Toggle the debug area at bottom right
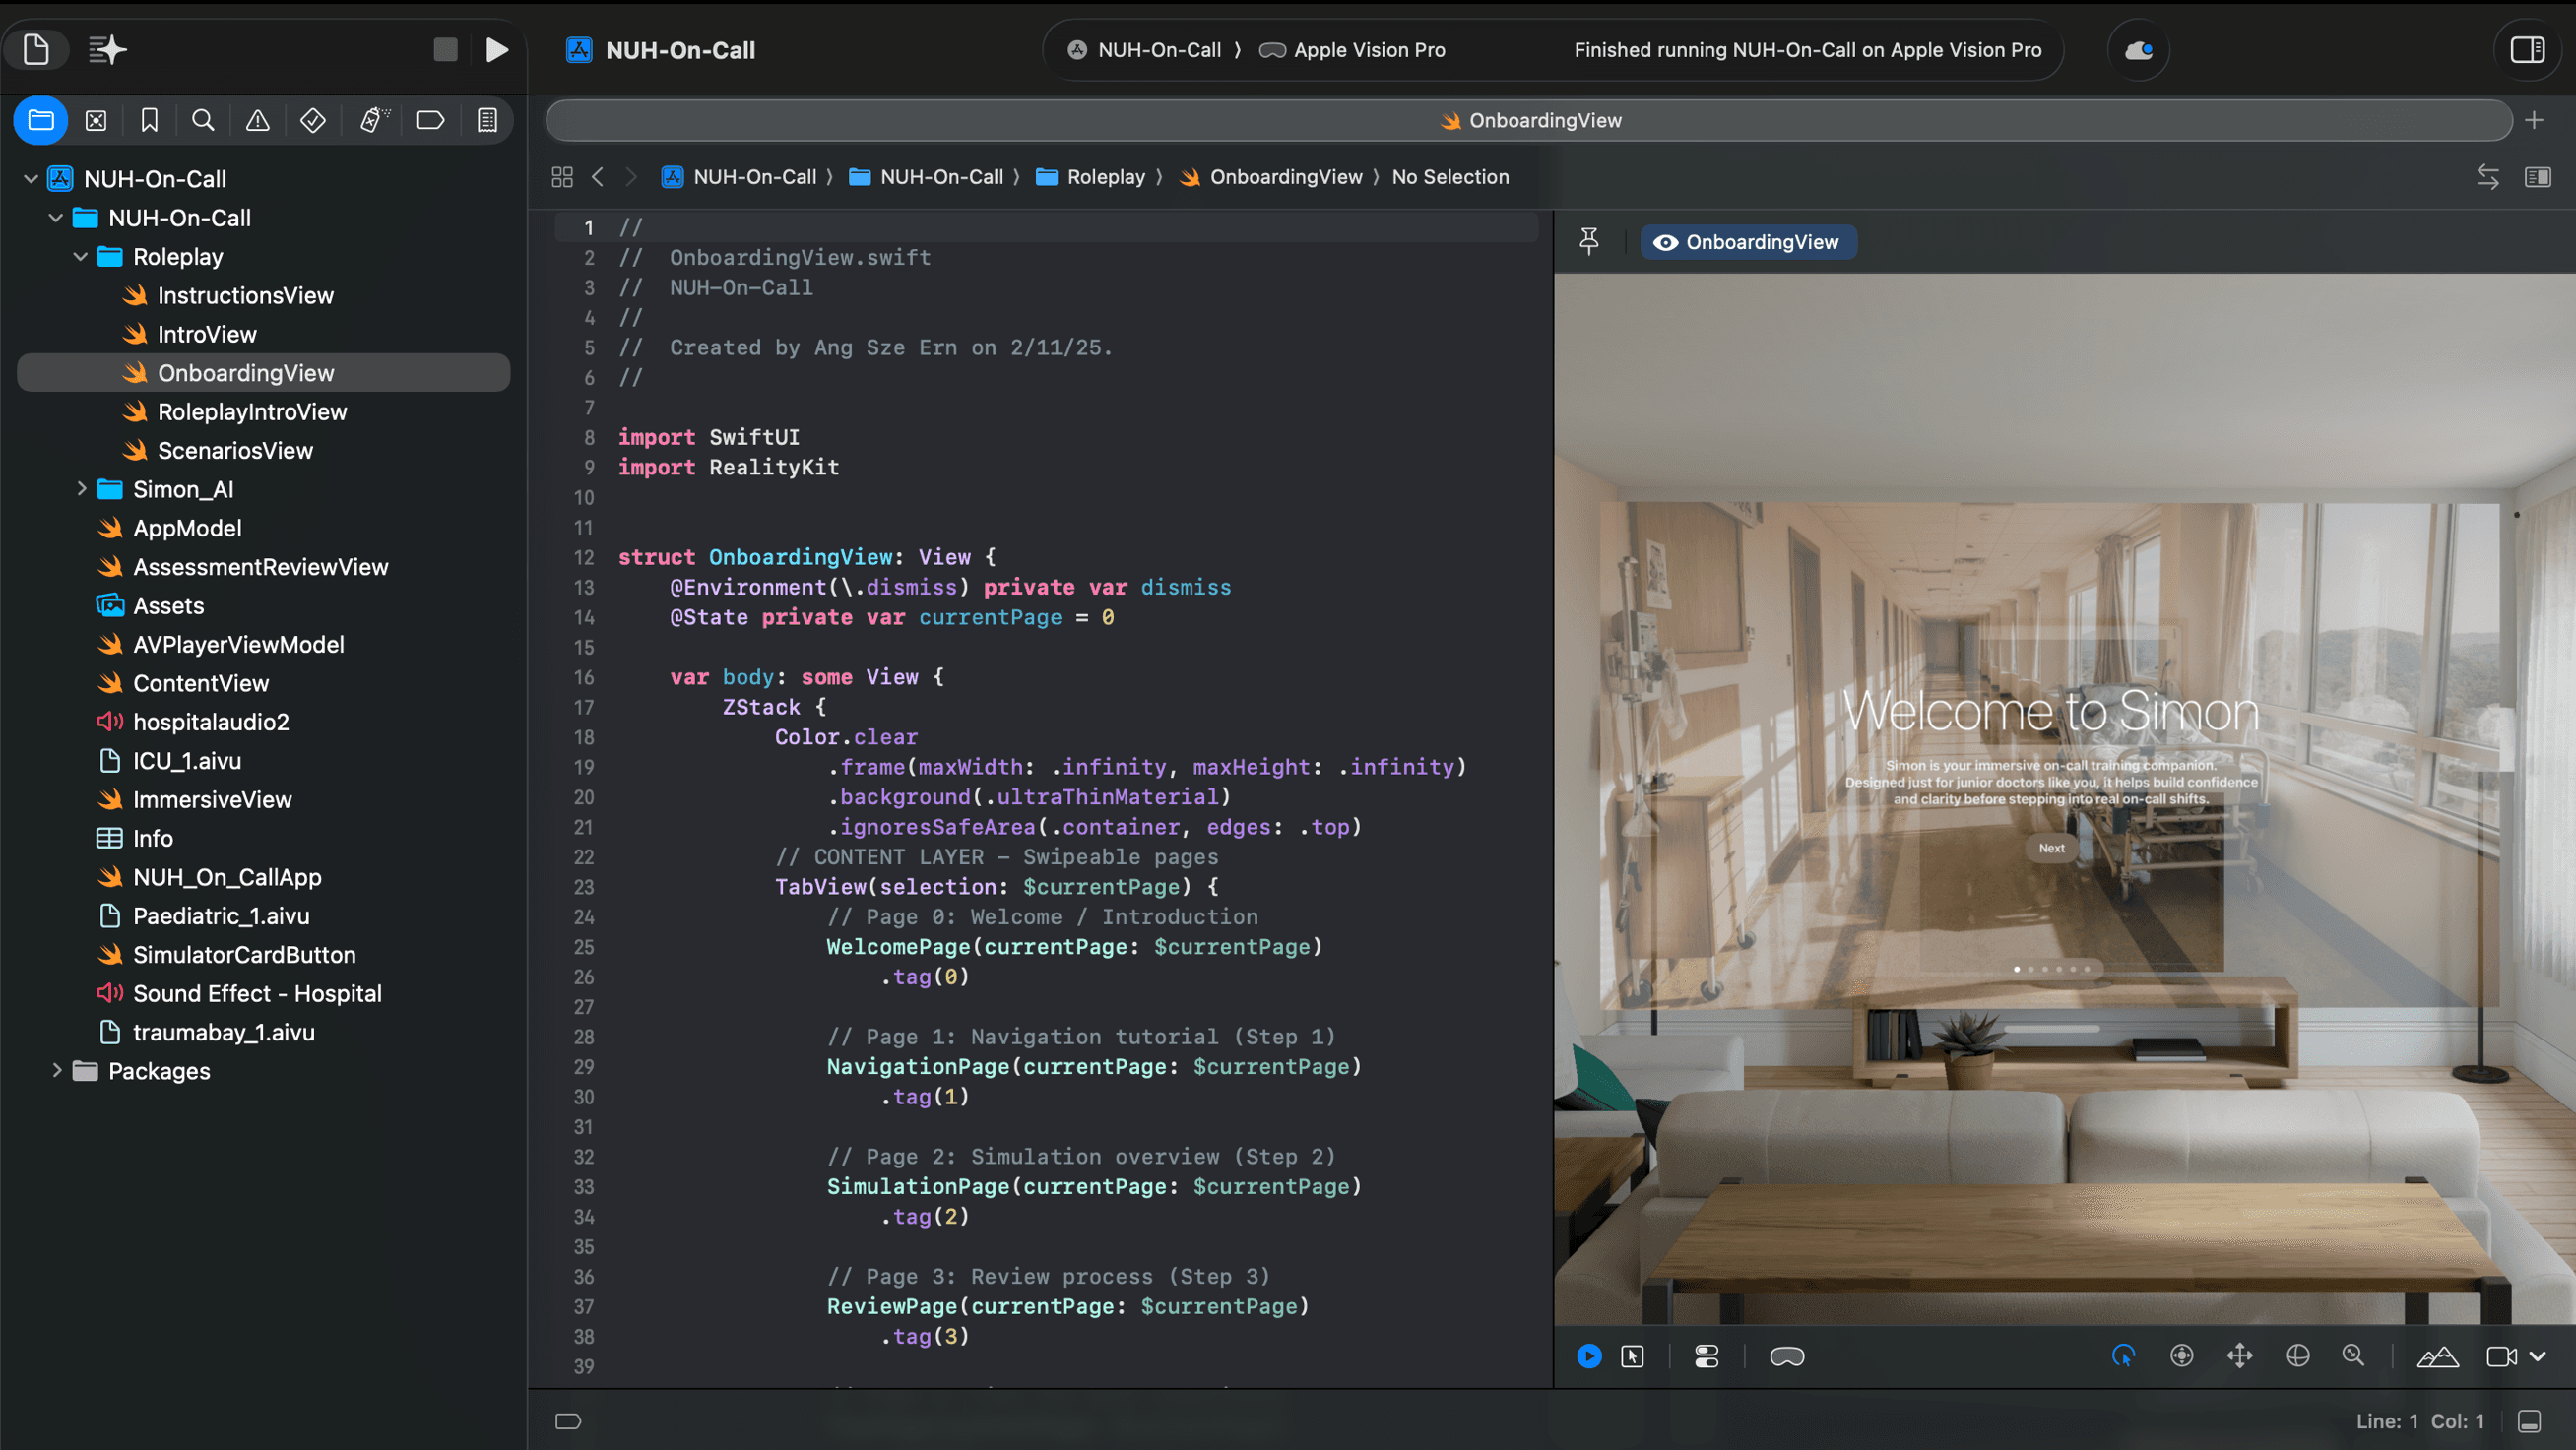 2530,1421
